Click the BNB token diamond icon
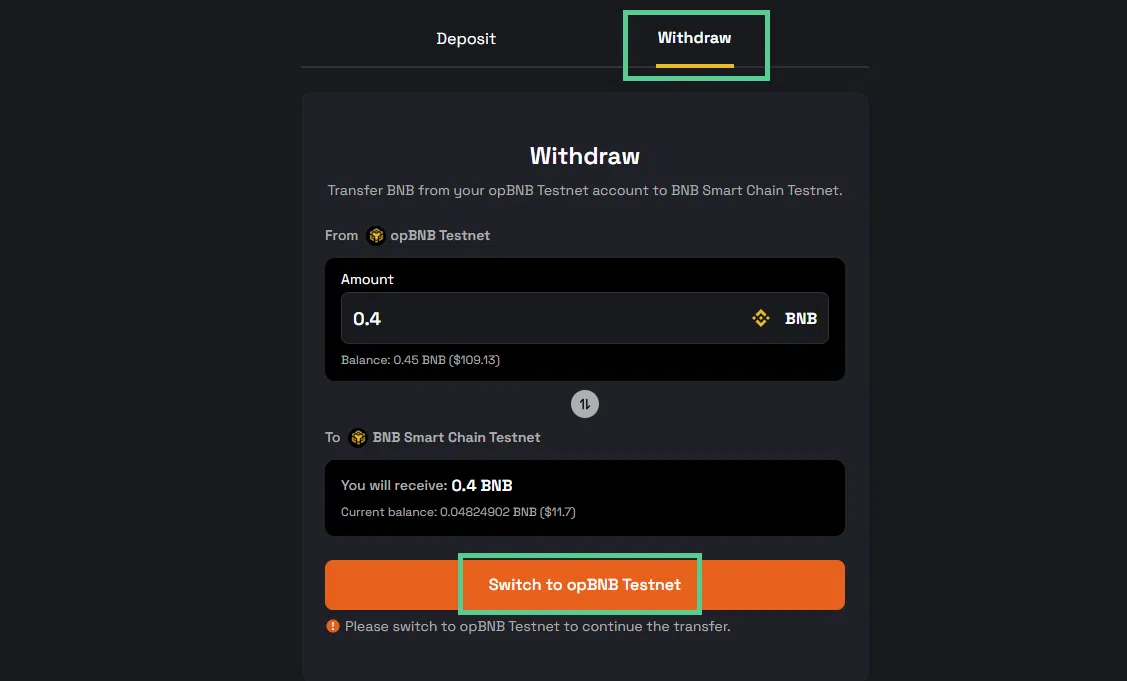The width and height of the screenshot is (1127, 681). pos(760,318)
